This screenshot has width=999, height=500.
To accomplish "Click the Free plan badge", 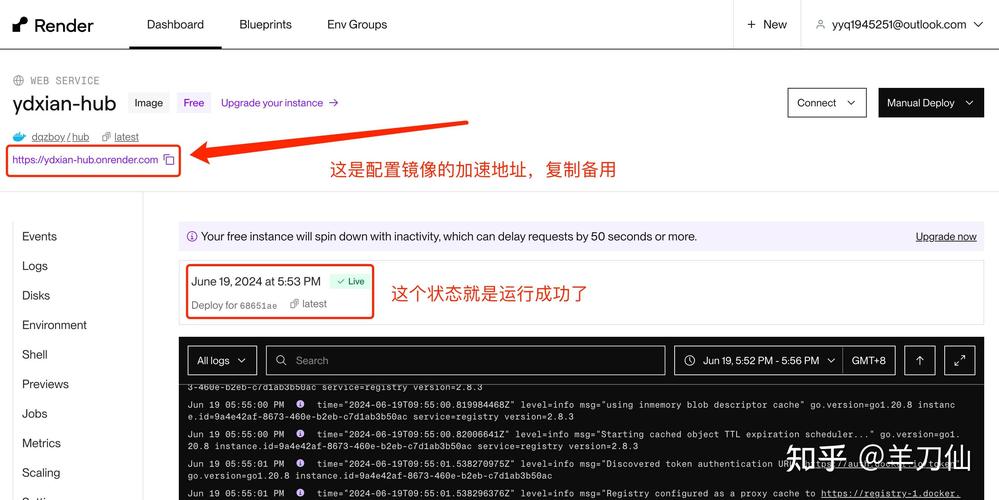I will pos(194,103).
